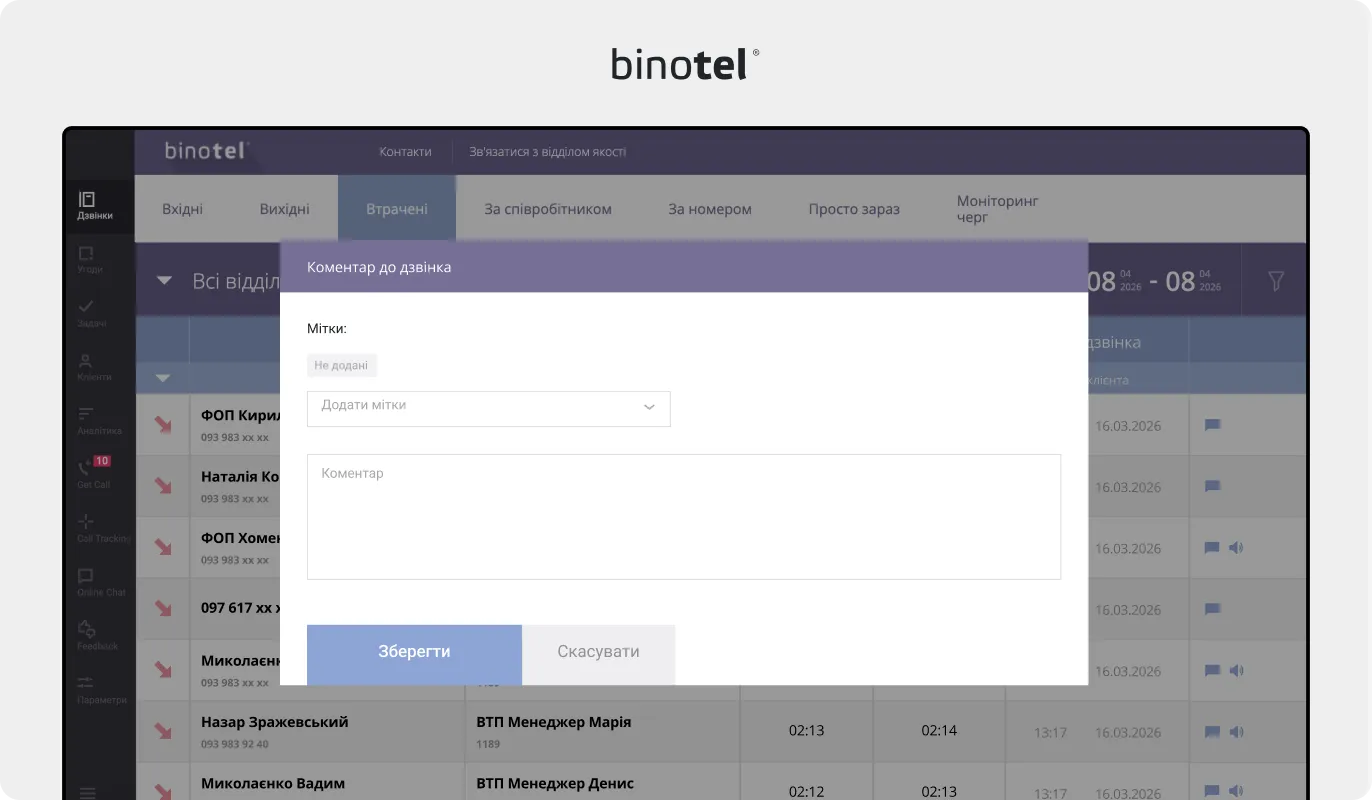Open the end date 08.04.2026 picker
Viewport: 1372px width, 800px height.
(1194, 281)
